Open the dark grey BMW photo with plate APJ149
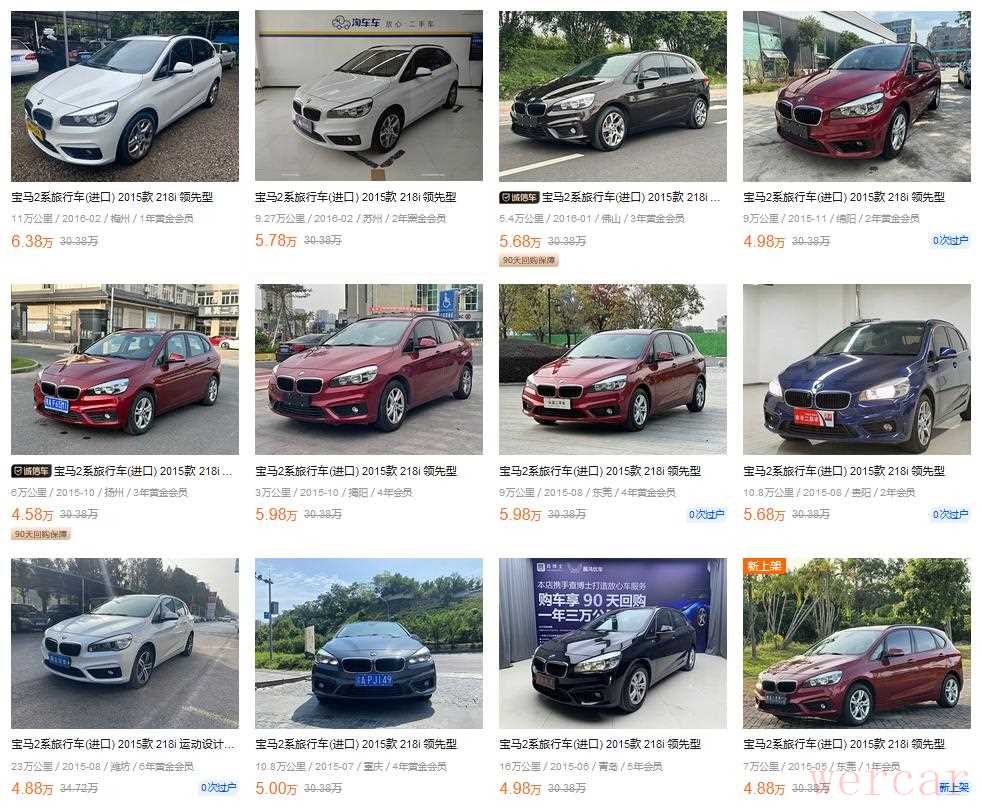The width and height of the screenshot is (982, 808). click(x=369, y=643)
